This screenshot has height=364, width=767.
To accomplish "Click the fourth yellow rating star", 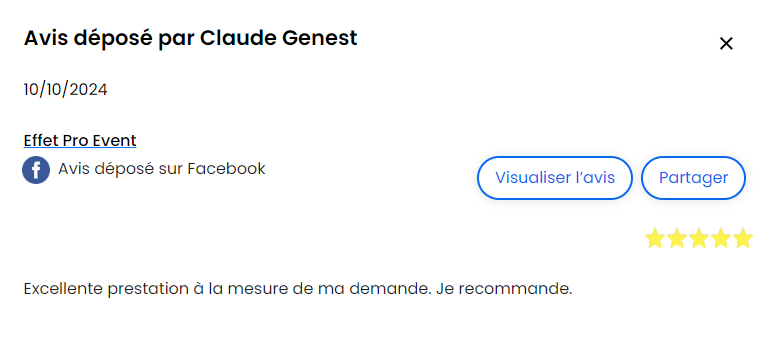I will (721, 238).
